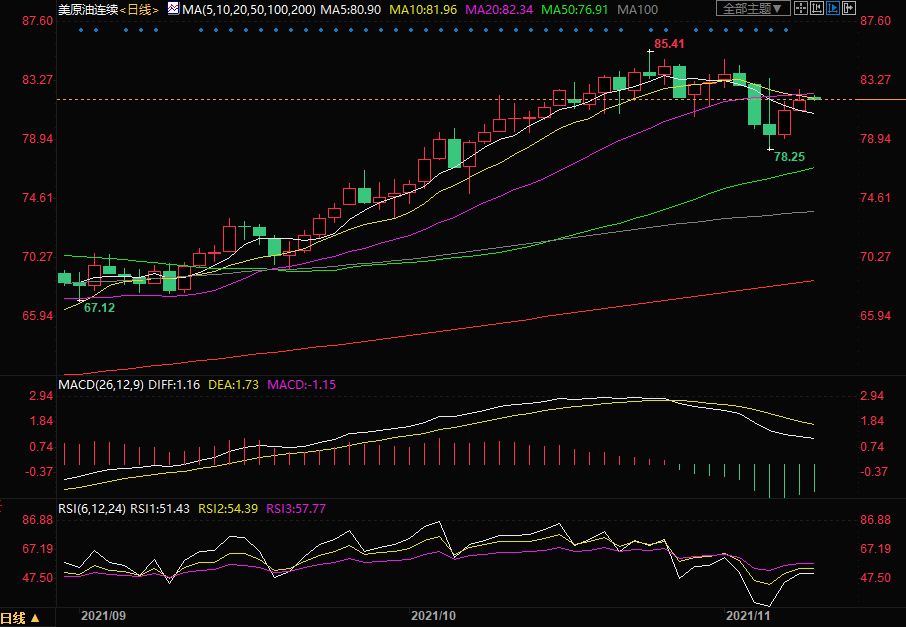
Task: Click the 美原油连续 instrument title
Action: click(x=88, y=9)
